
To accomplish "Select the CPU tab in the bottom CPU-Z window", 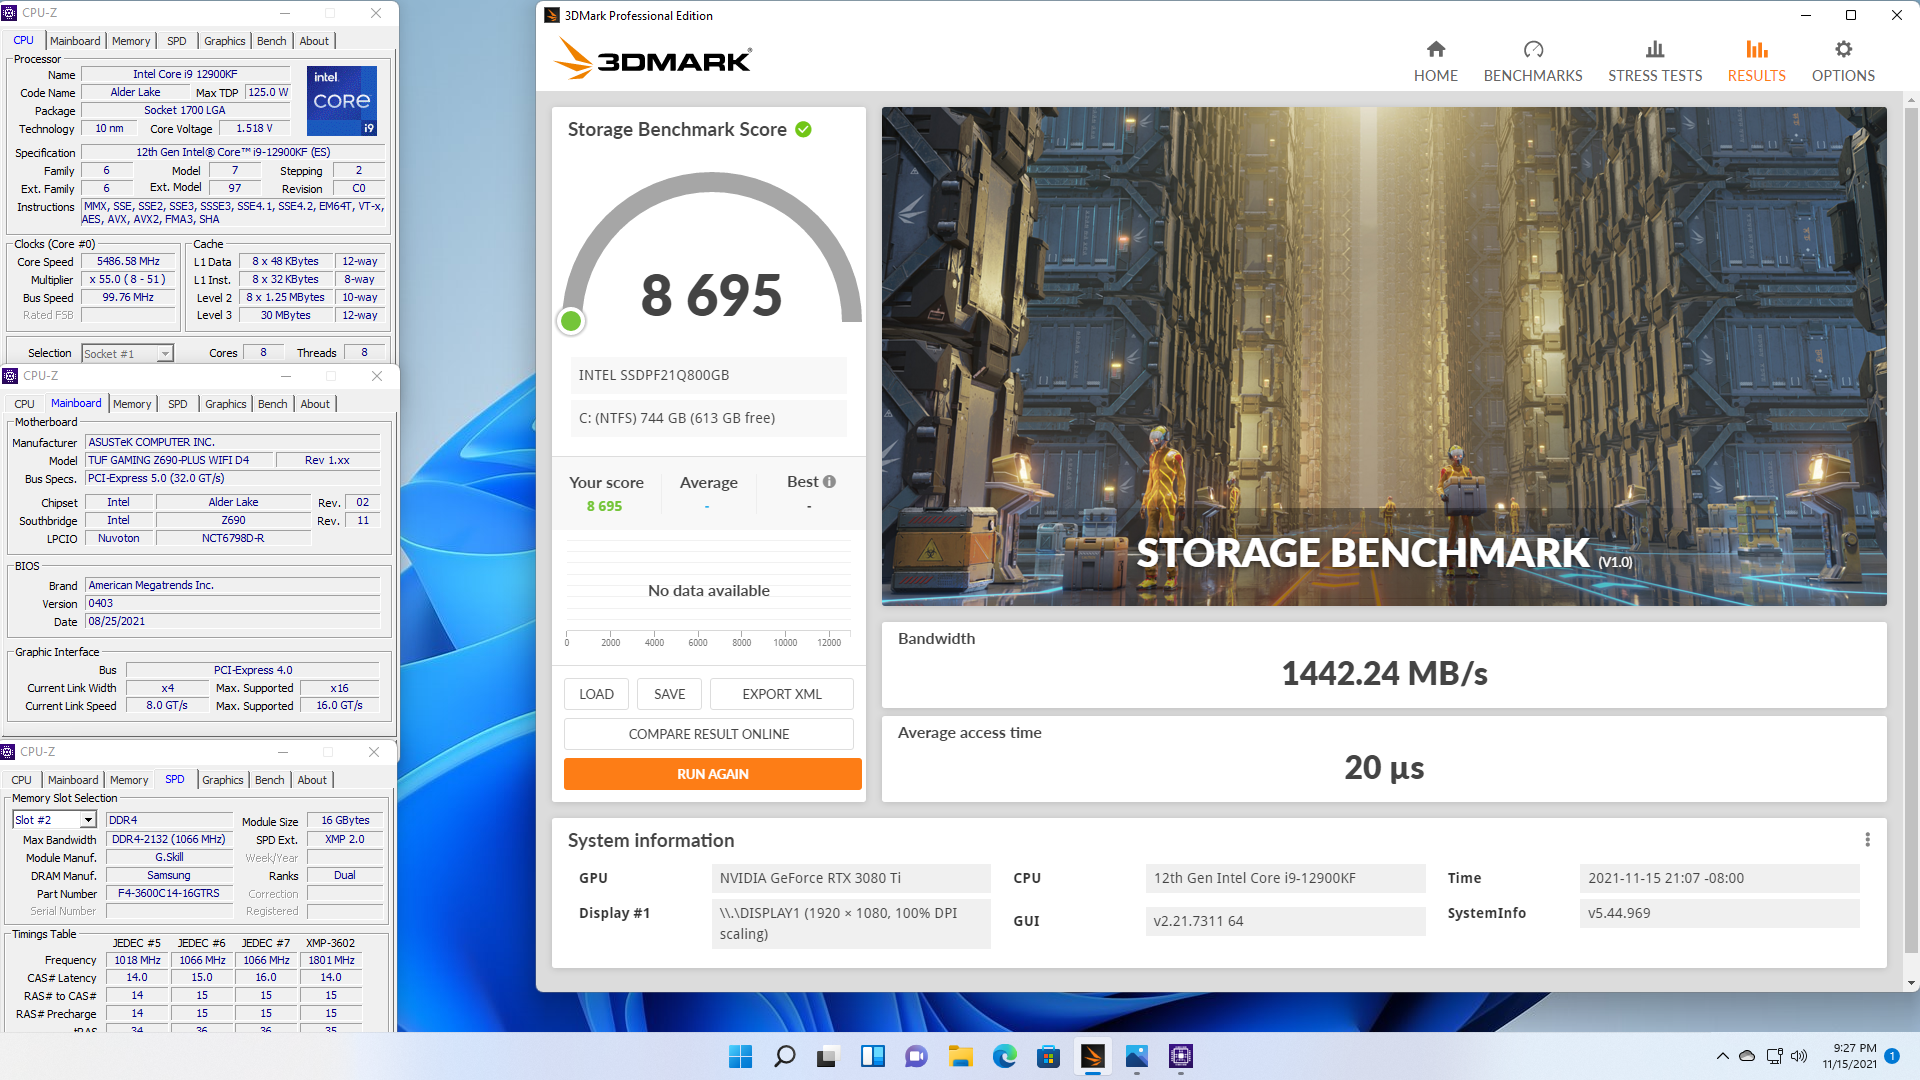I will point(21,780).
